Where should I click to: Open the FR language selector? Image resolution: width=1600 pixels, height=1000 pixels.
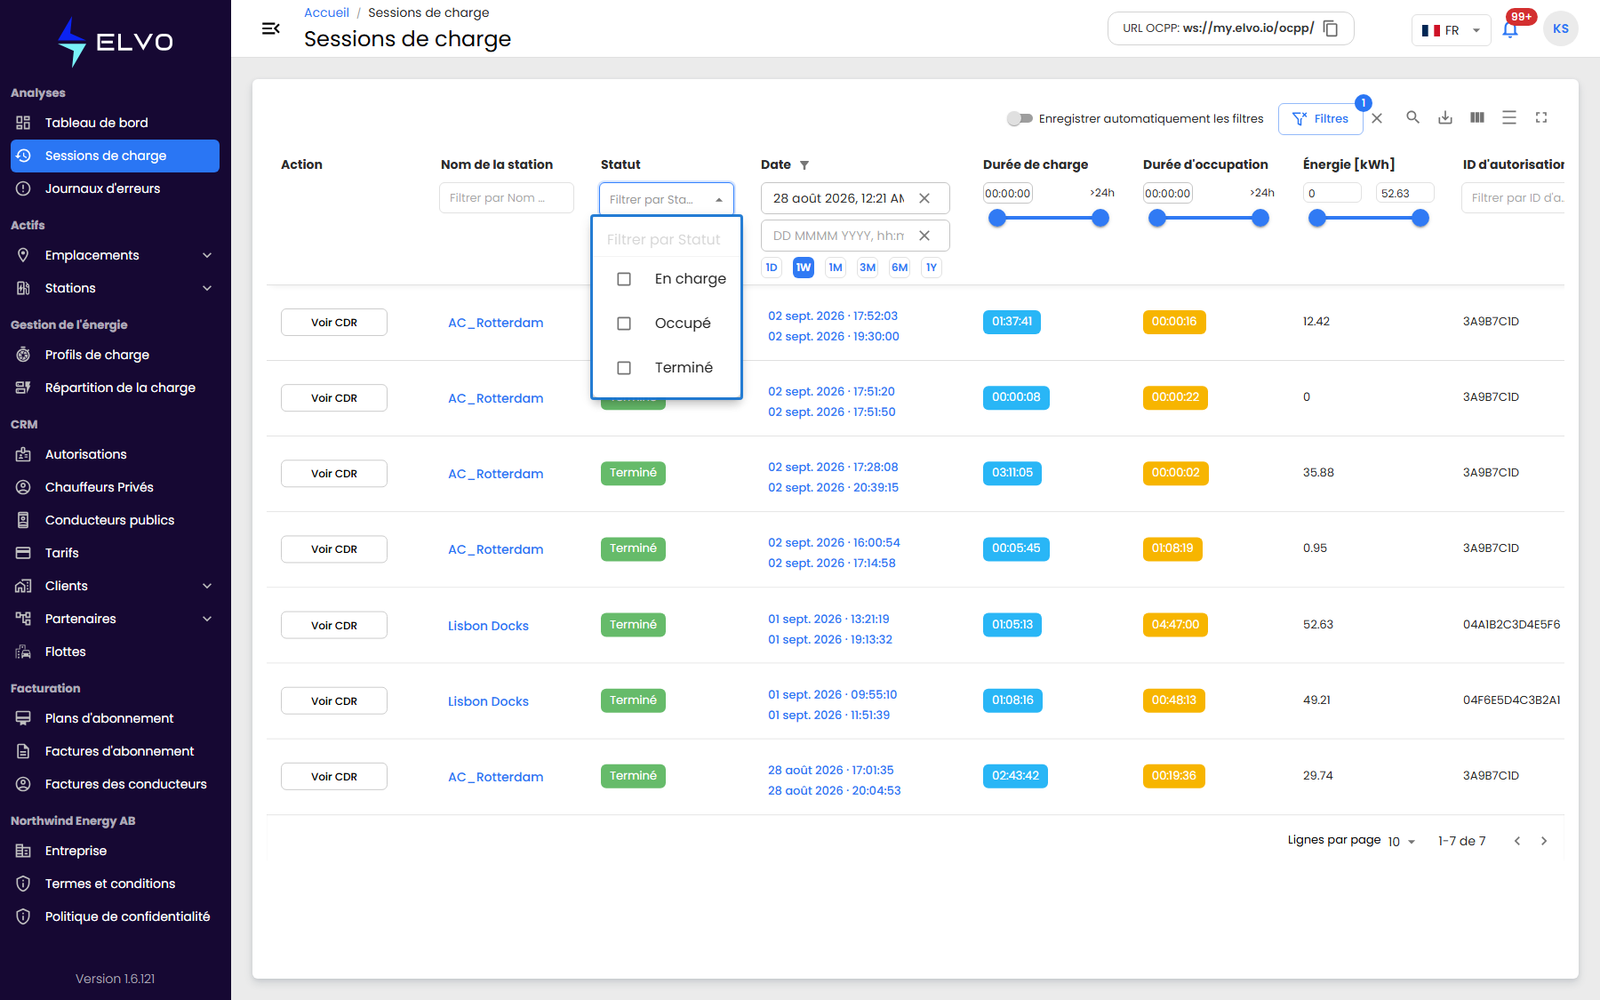pos(1451,30)
